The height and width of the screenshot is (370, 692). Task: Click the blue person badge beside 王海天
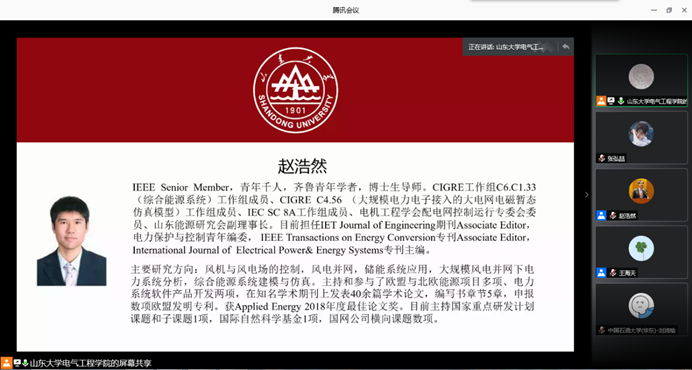[x=601, y=272]
